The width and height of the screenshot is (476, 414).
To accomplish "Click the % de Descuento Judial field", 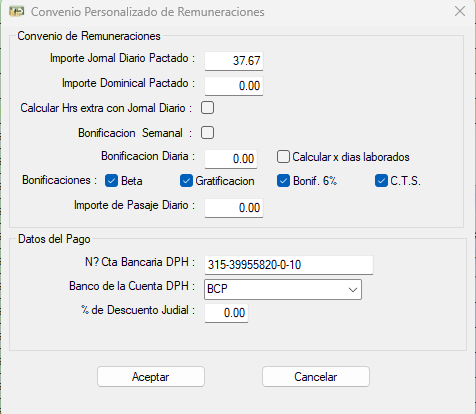I will point(226,313).
